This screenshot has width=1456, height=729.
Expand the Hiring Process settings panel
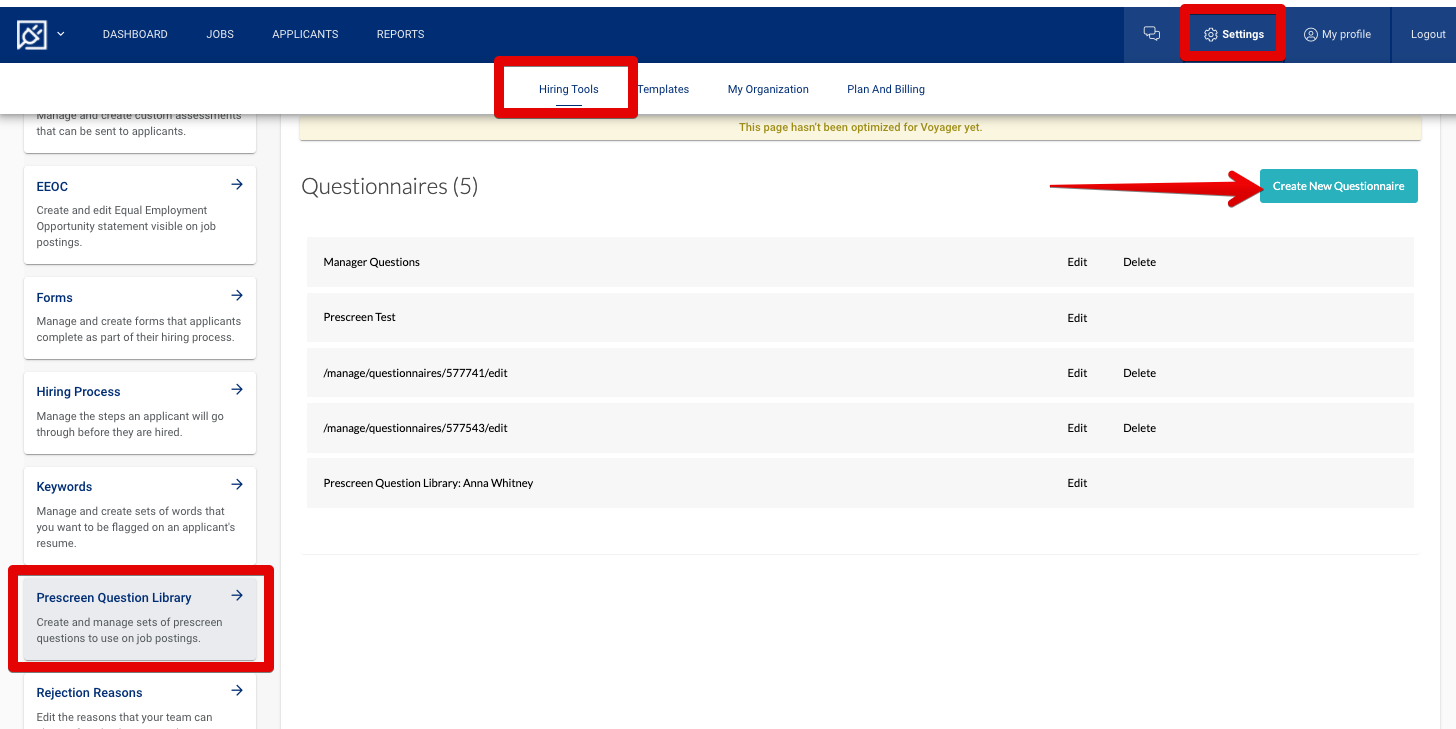(78, 391)
